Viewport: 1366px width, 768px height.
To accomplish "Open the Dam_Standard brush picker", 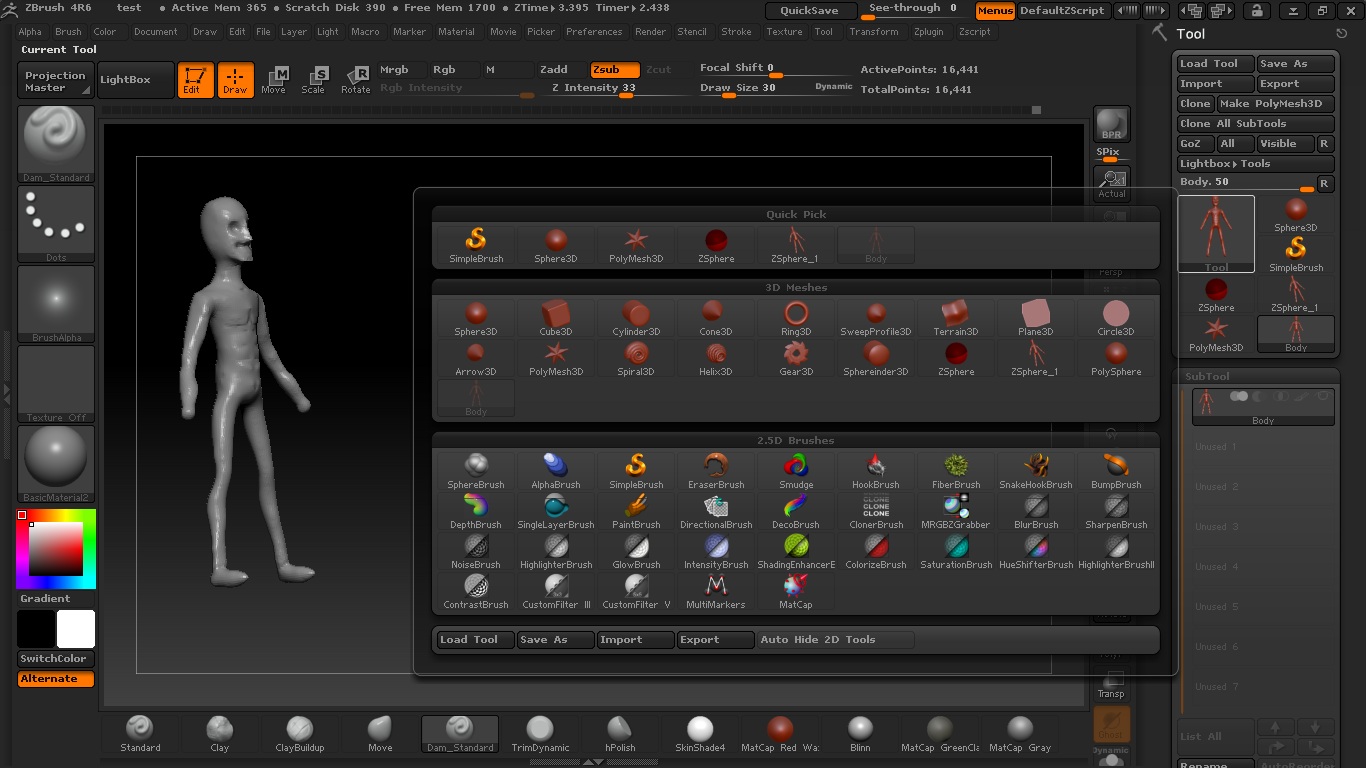I will click(56, 144).
